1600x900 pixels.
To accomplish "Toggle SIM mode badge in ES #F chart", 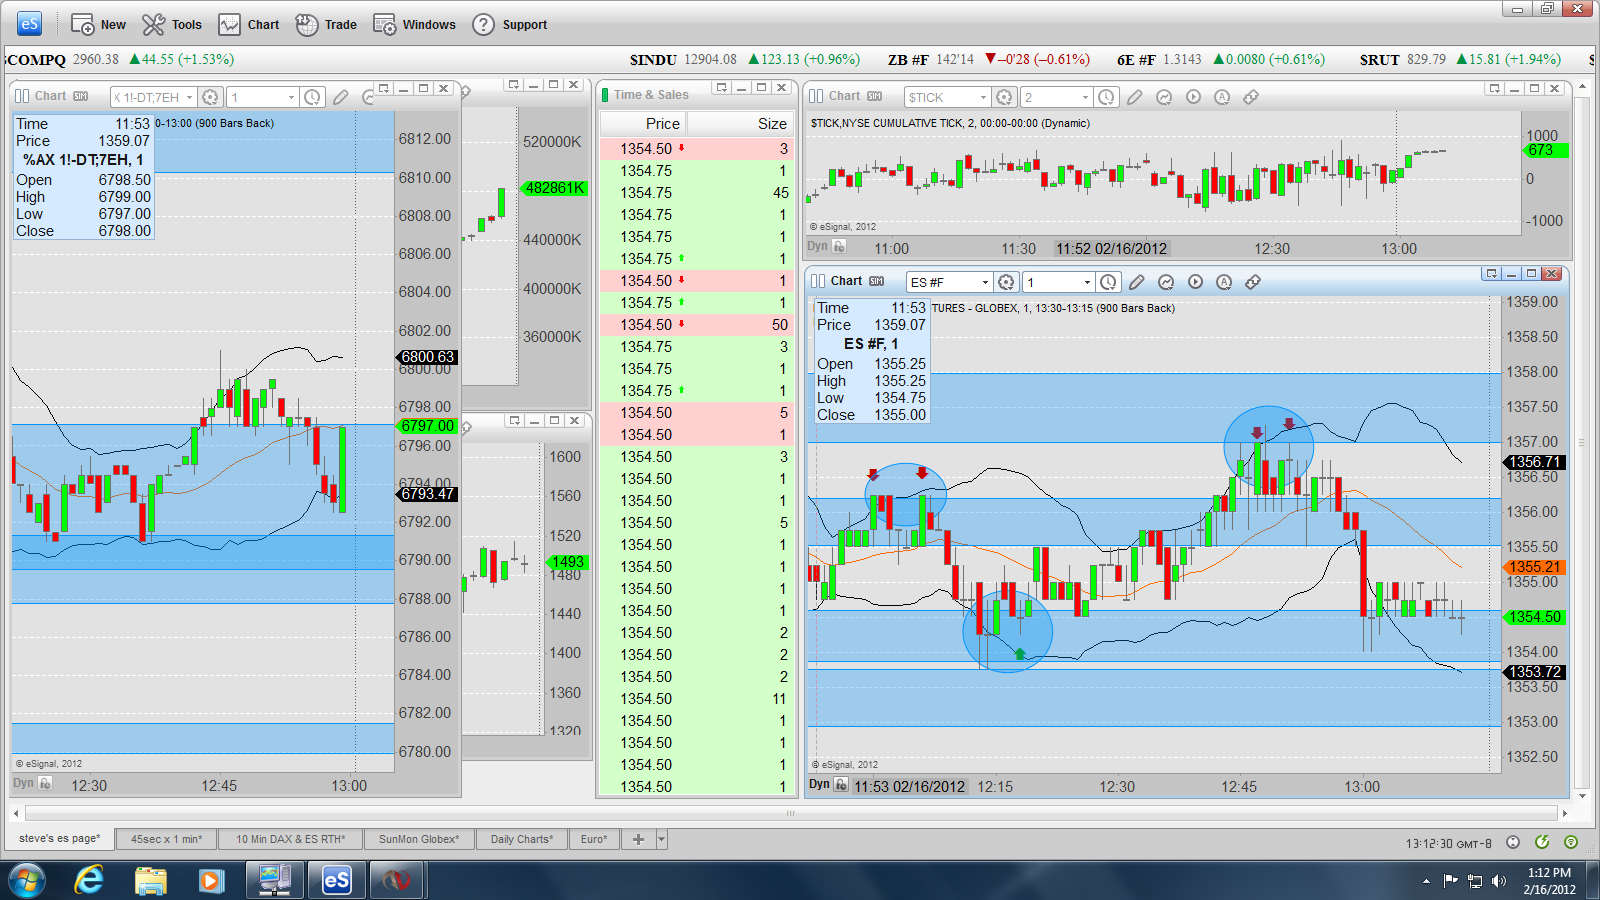I will 877,281.
